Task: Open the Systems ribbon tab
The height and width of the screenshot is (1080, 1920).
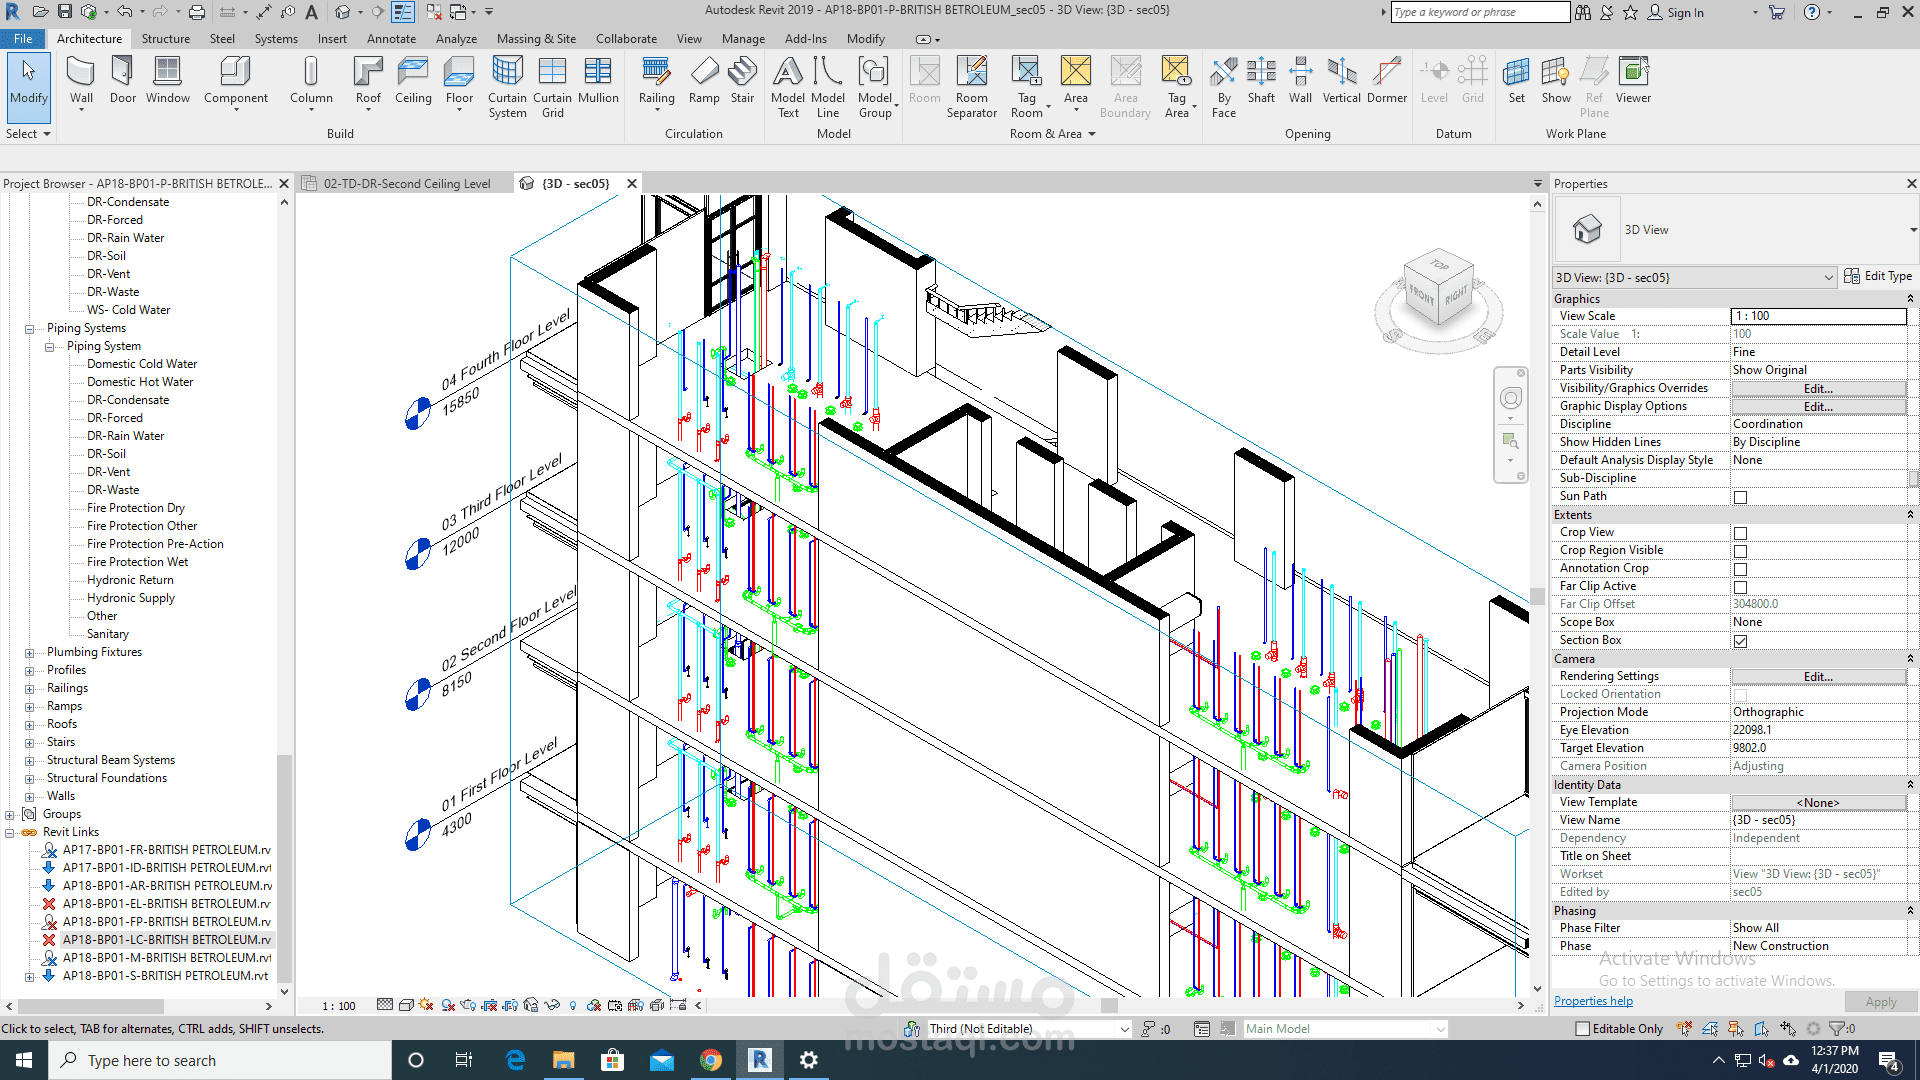Action: pyautogui.click(x=276, y=39)
